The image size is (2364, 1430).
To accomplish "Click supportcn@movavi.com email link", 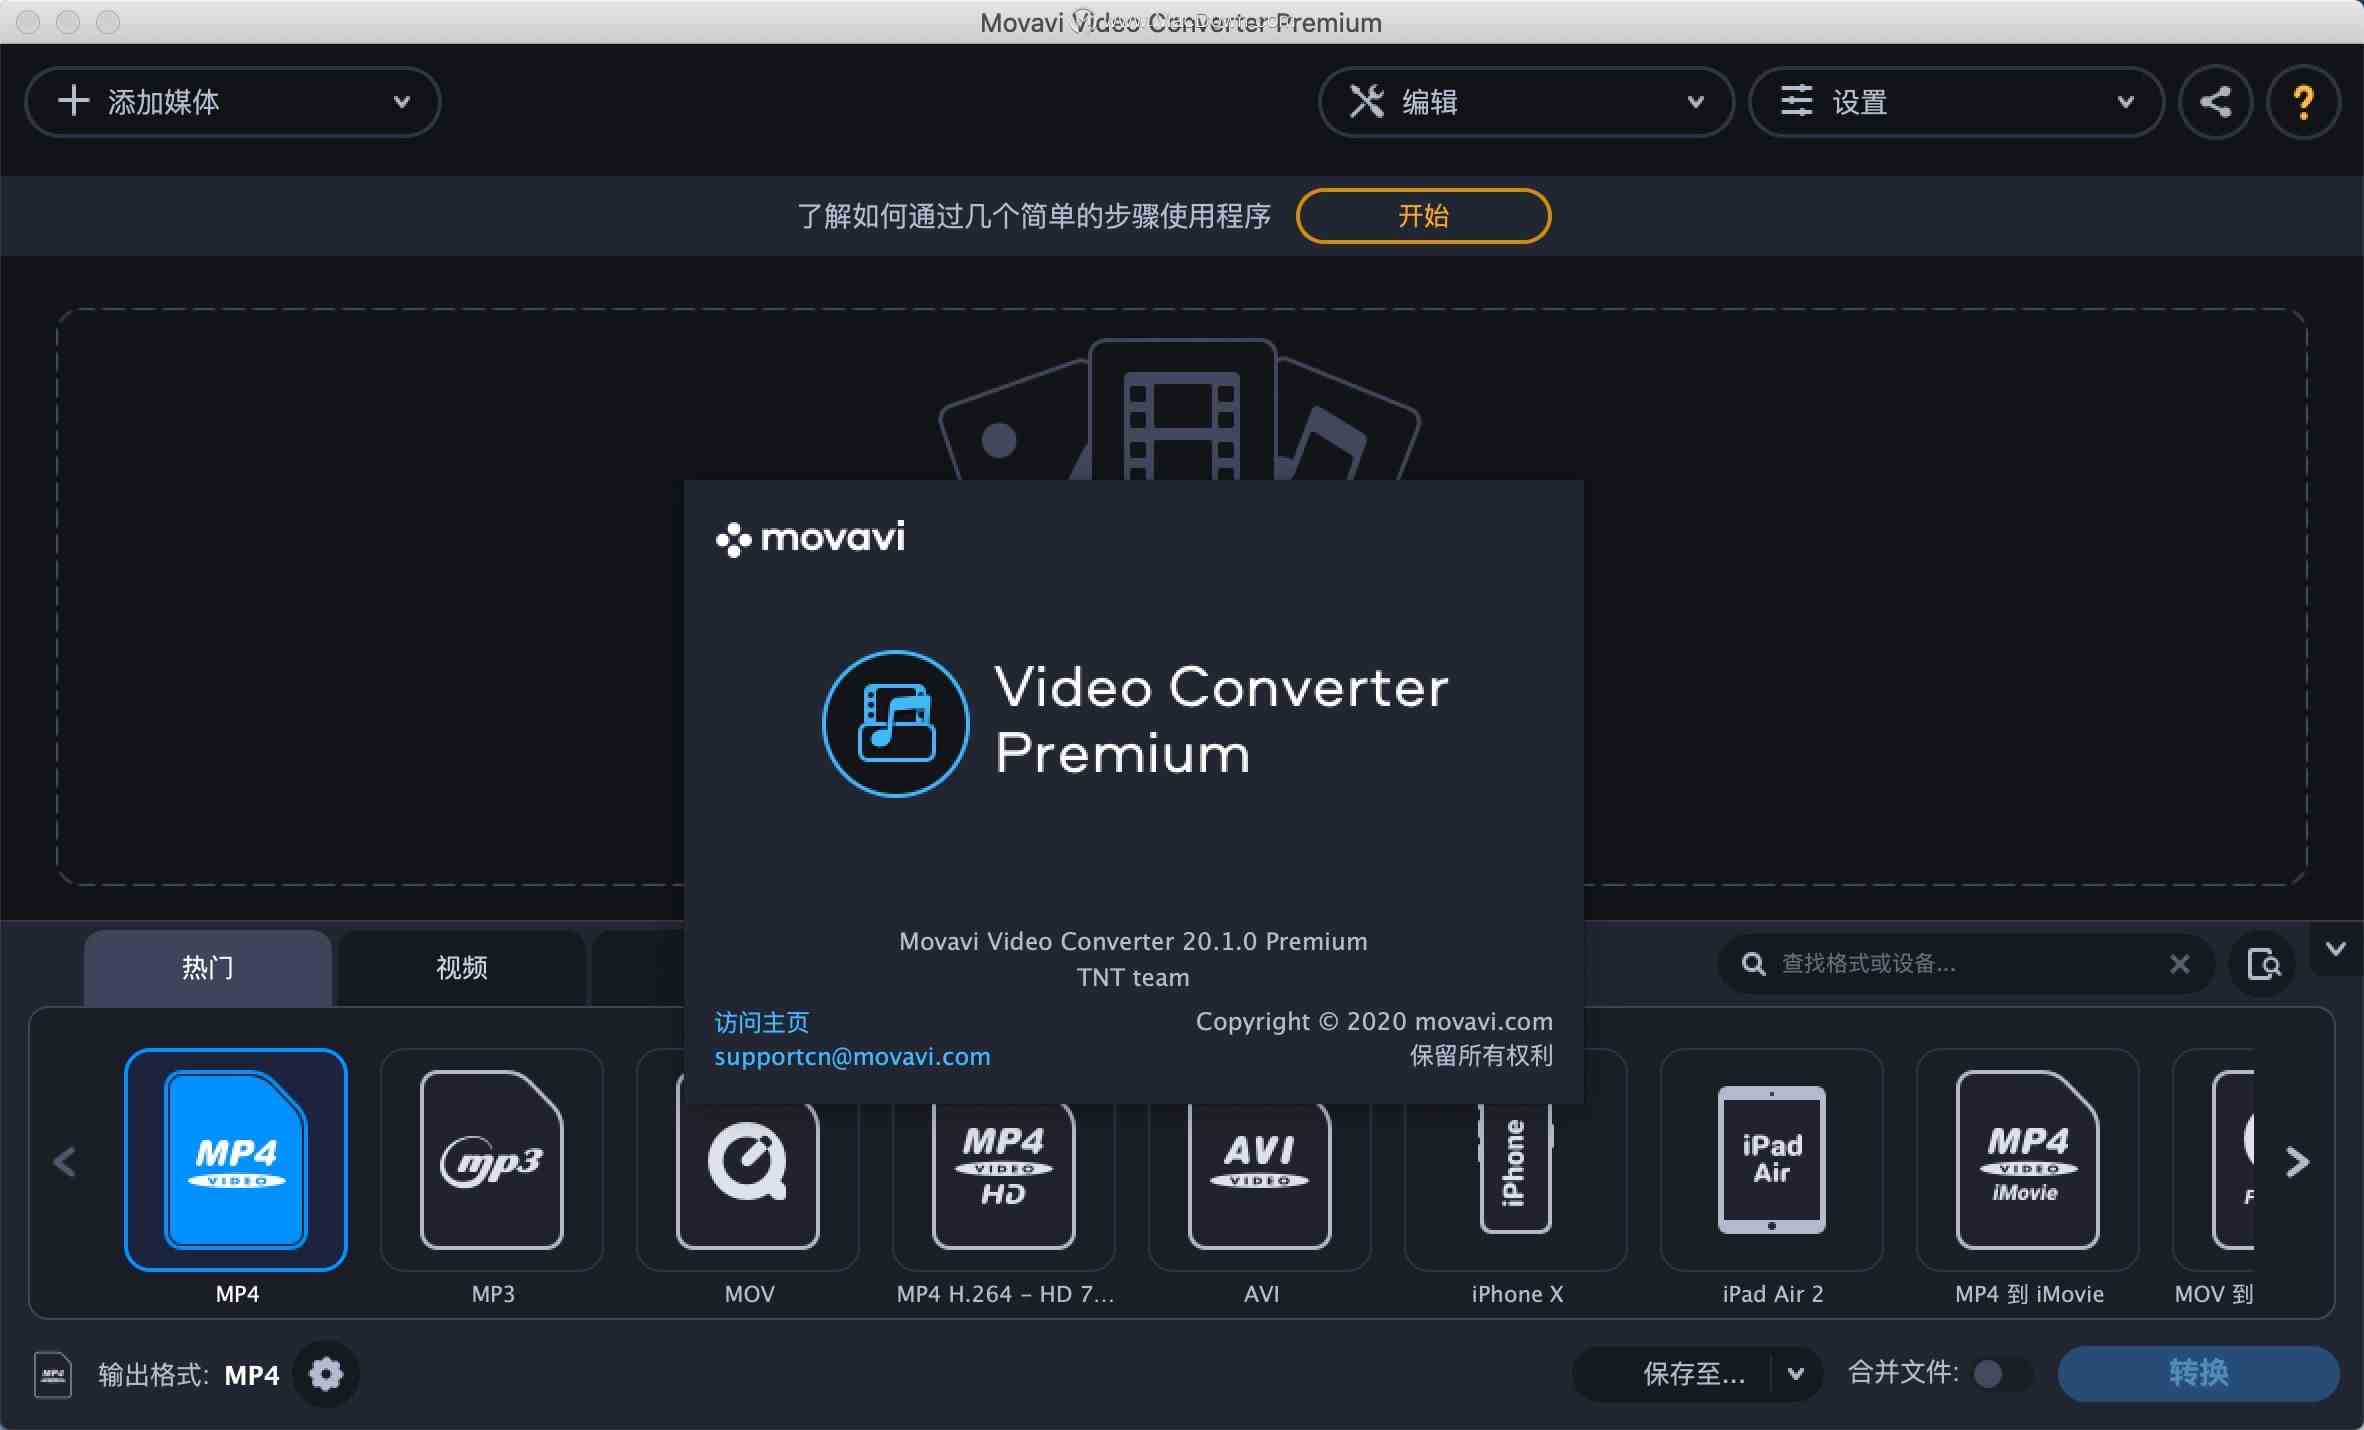I will [x=852, y=1057].
